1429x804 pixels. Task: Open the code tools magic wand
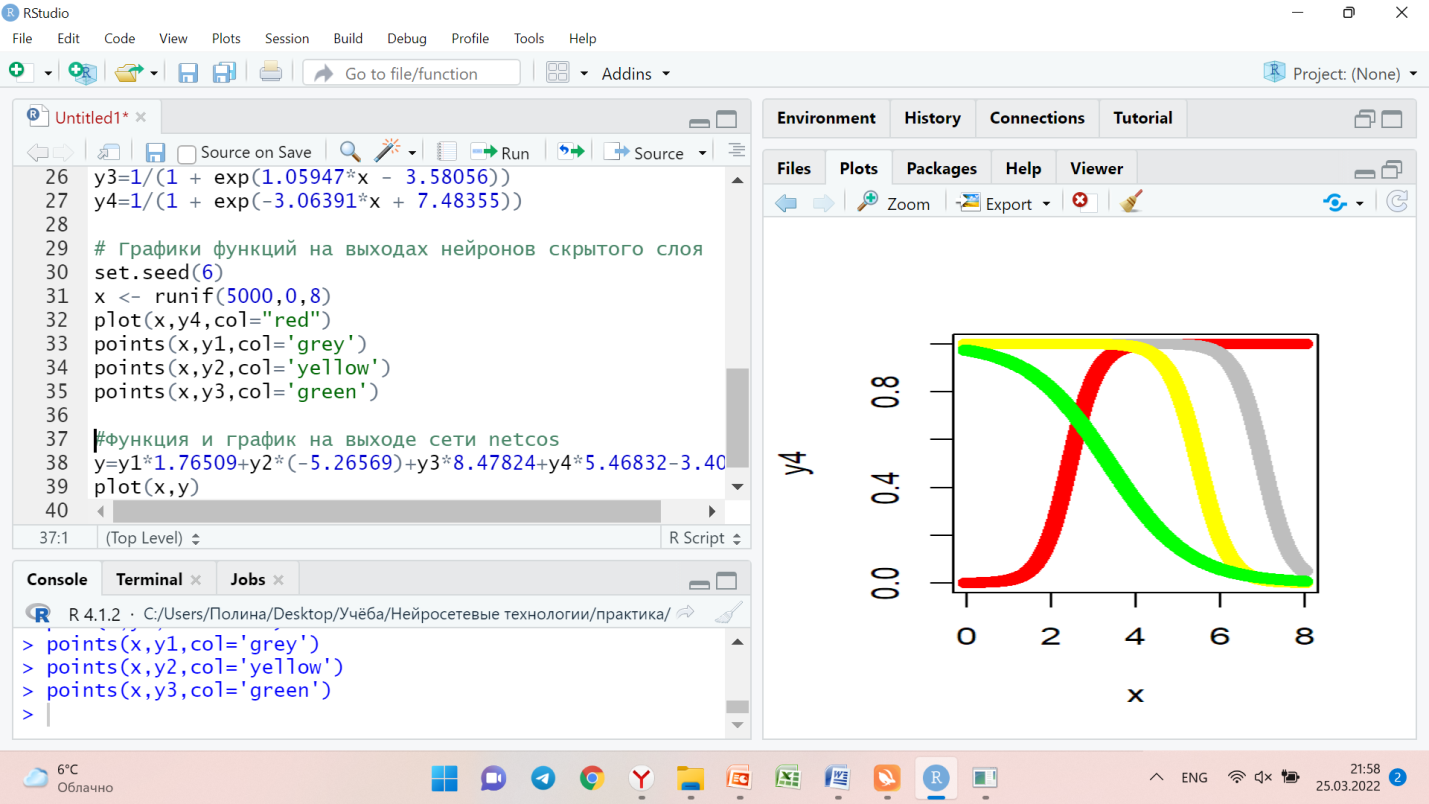[x=388, y=151]
